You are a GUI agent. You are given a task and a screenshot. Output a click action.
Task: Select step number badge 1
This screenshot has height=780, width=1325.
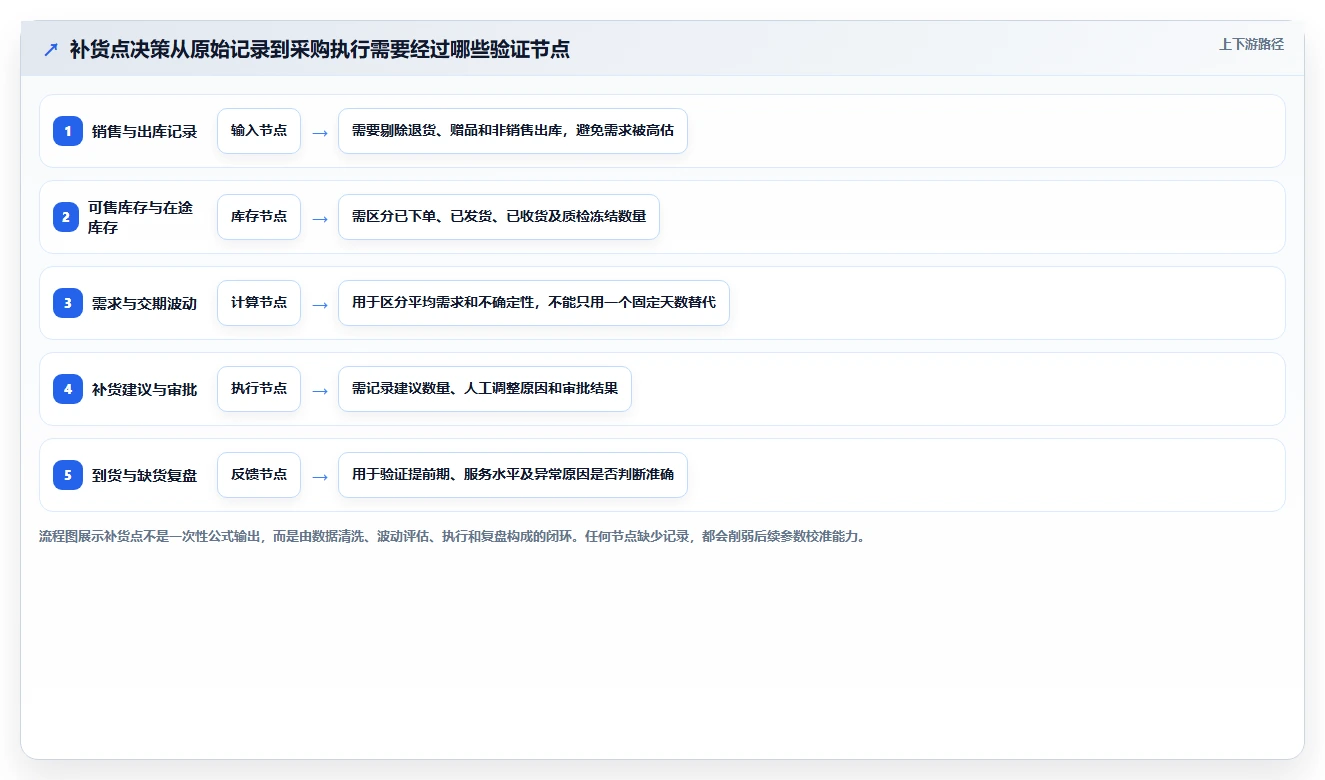(x=68, y=131)
